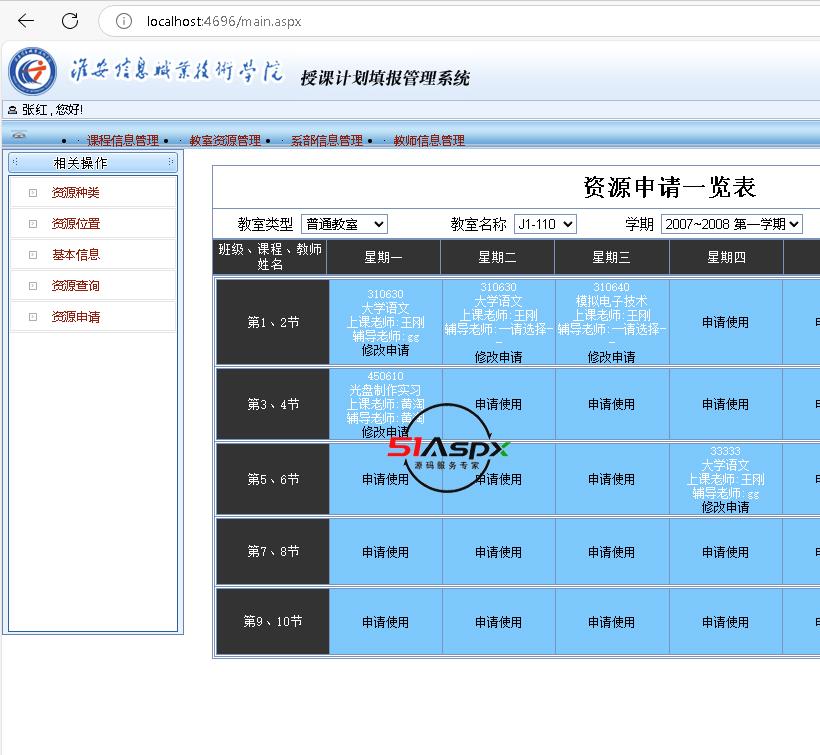Open the 教室资源管理 menu
Viewport: 820px width, 755px height.
(225, 140)
